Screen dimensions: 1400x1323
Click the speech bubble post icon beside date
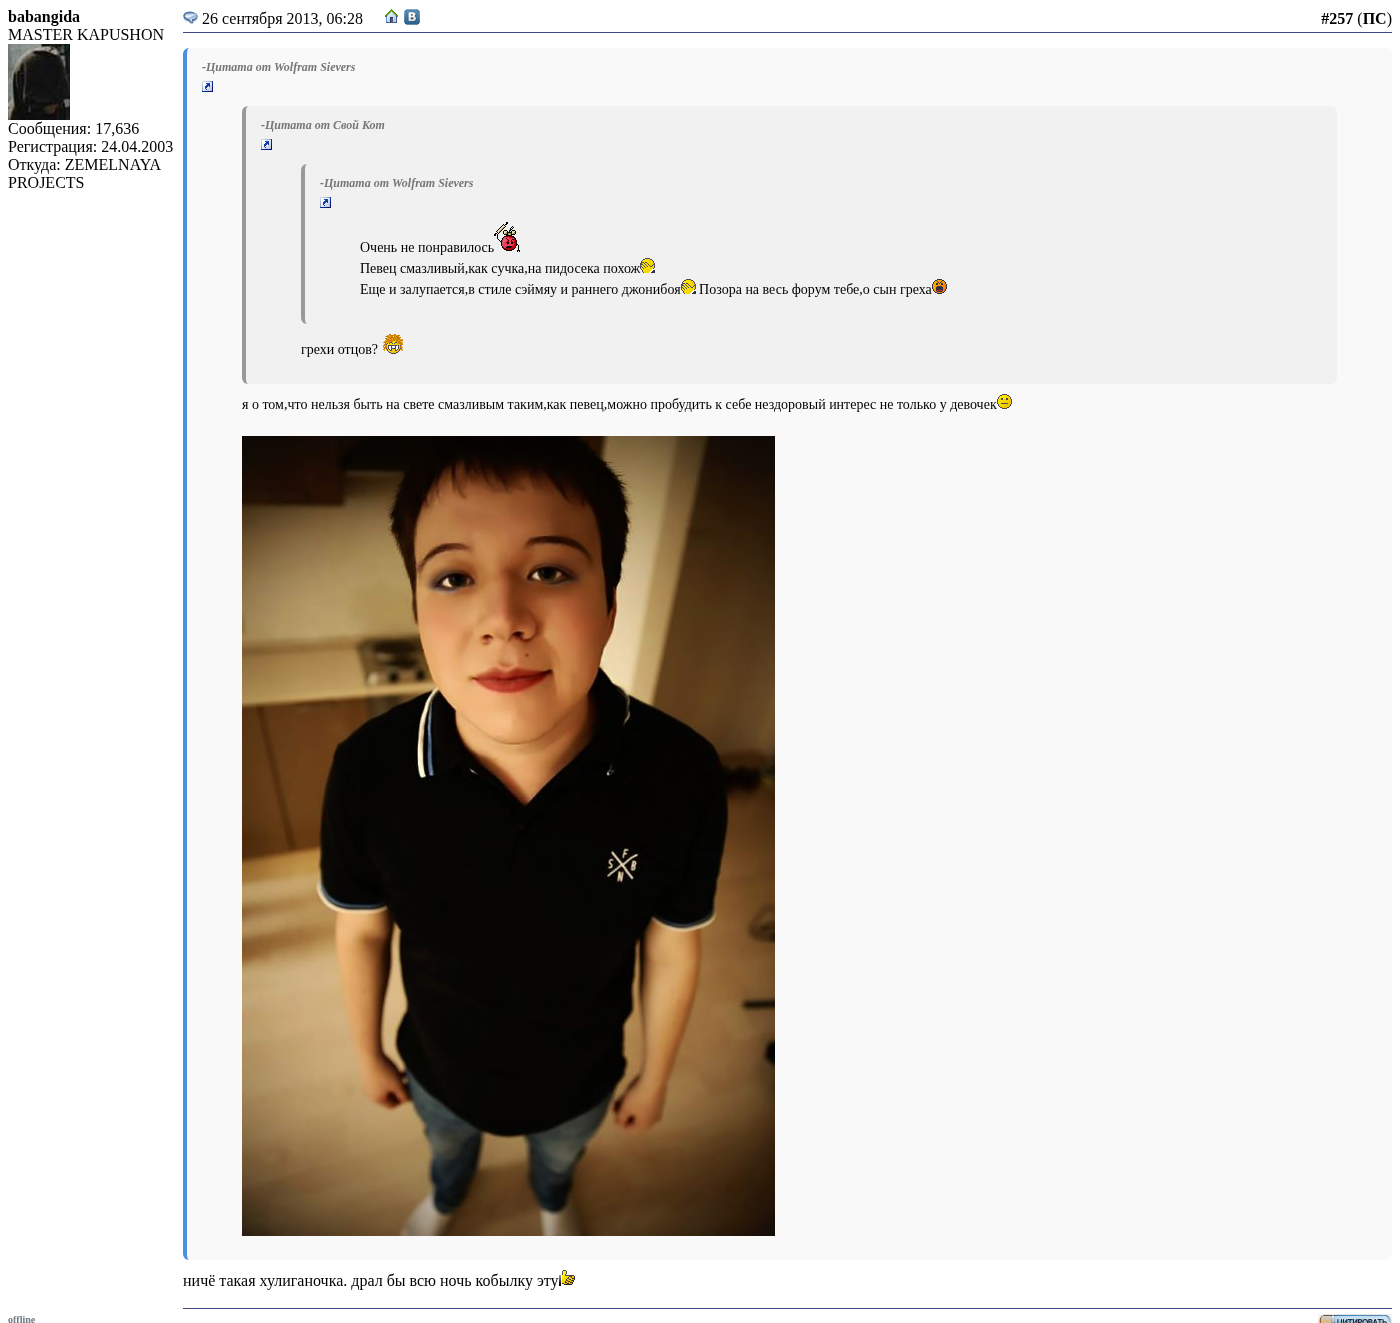(190, 17)
